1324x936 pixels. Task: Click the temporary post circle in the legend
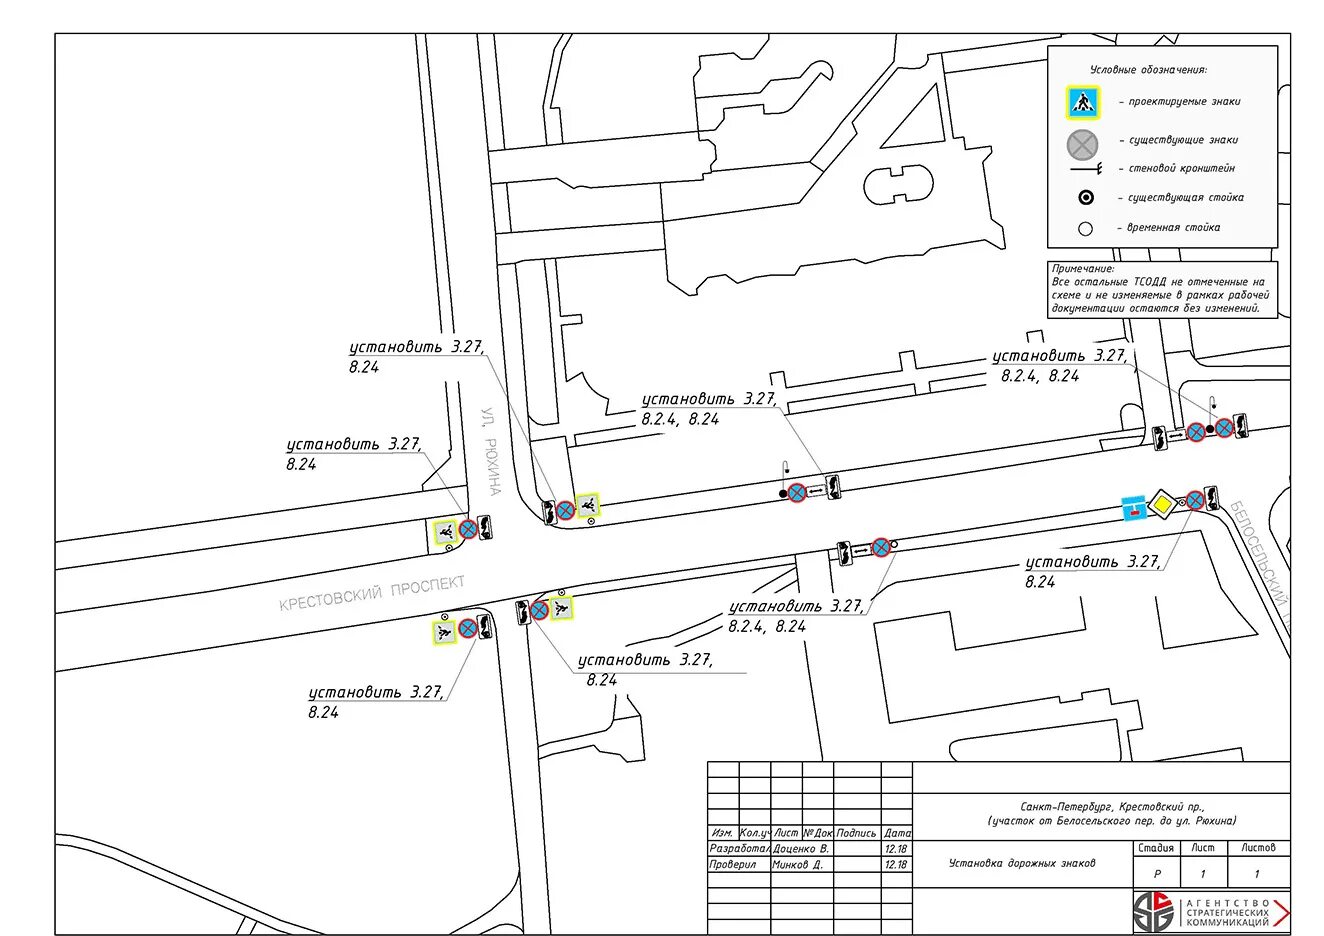pyautogui.click(x=1085, y=229)
